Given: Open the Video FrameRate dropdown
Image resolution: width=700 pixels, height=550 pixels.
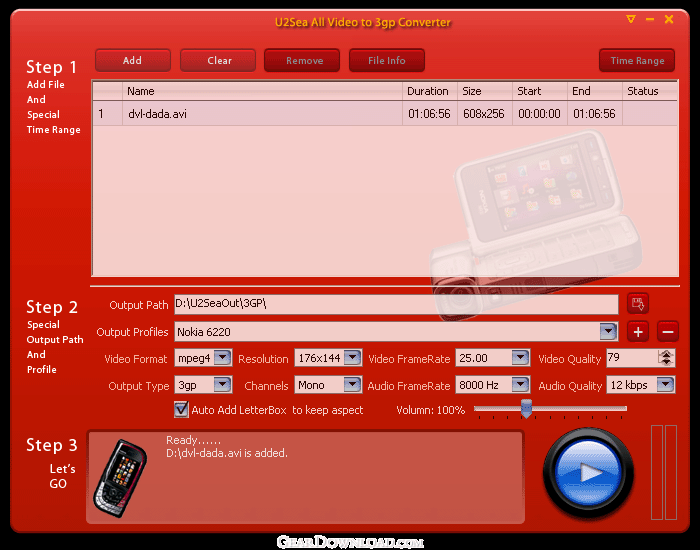Looking at the screenshot, I should (521, 358).
